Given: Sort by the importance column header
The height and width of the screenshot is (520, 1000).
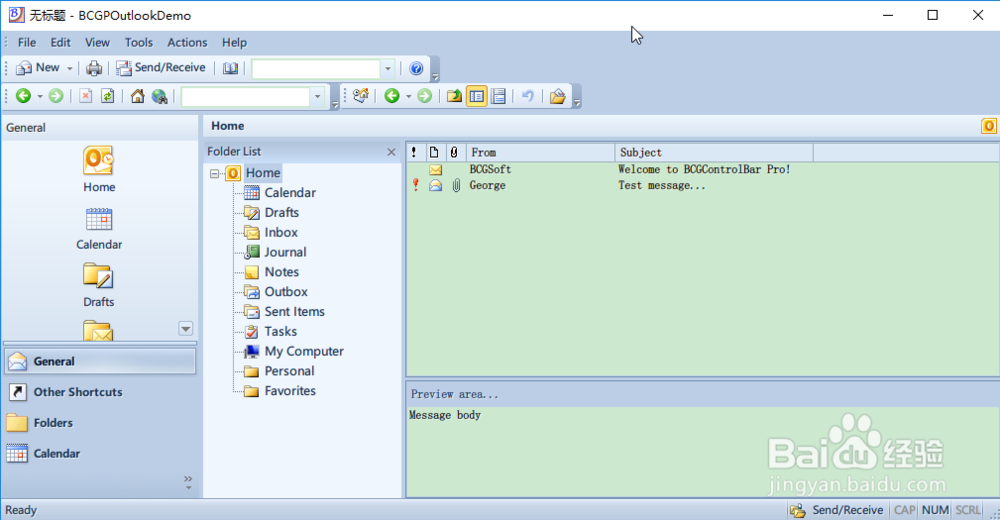Looking at the screenshot, I should click(414, 152).
